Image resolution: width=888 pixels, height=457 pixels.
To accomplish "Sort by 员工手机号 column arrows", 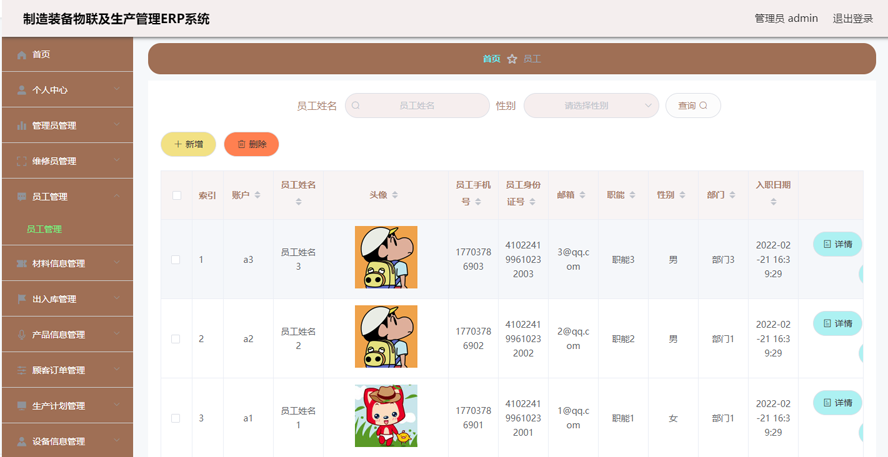I will (478, 202).
